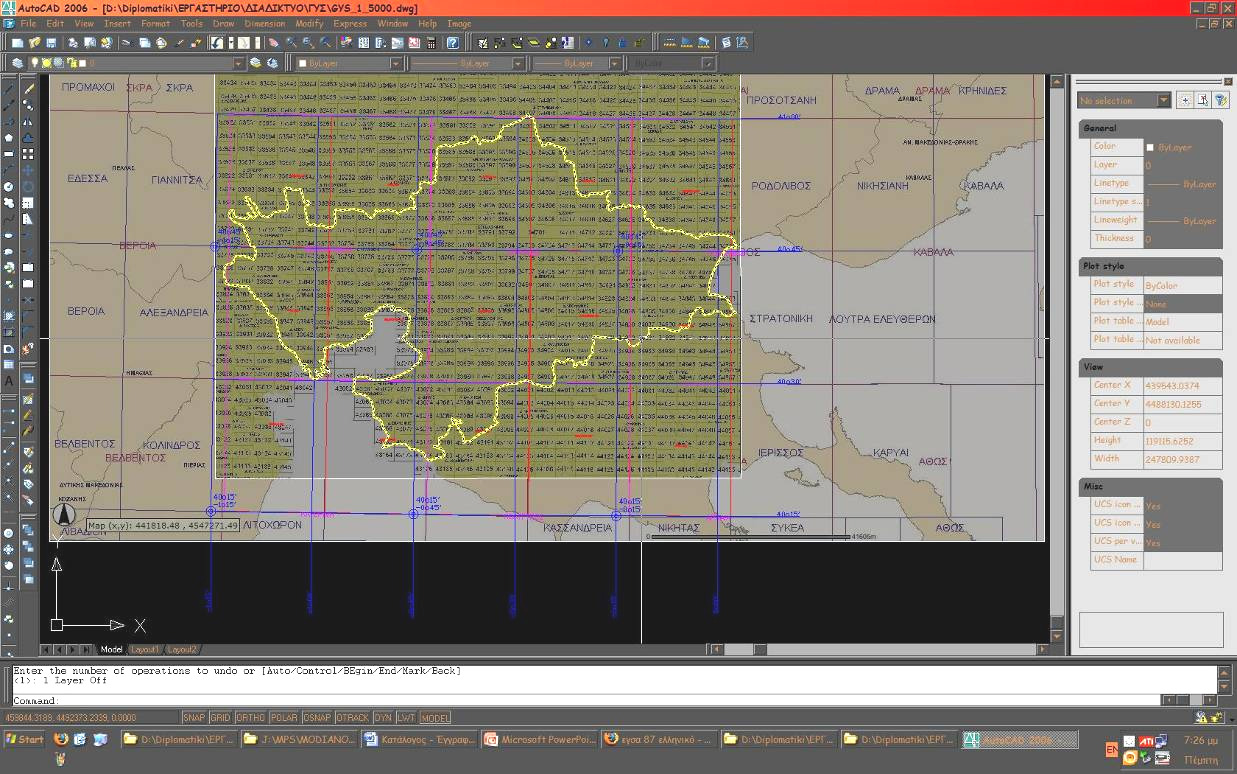Screen dimensions: 1237x774
Task: Click the Thickness value in Properties panel
Action: click(1182, 239)
